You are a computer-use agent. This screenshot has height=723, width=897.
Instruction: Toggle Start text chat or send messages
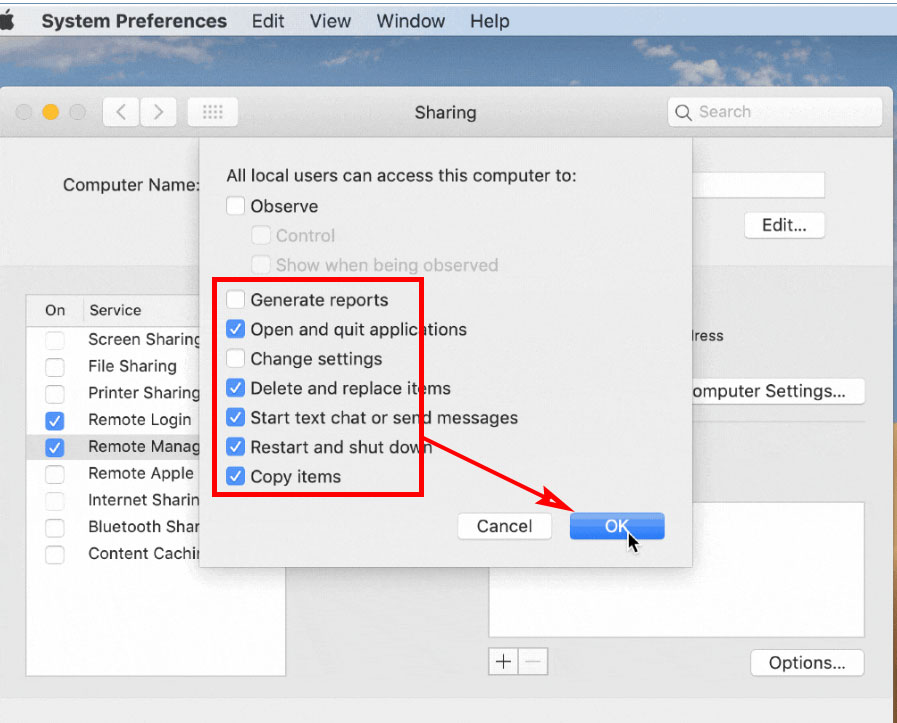pos(235,417)
